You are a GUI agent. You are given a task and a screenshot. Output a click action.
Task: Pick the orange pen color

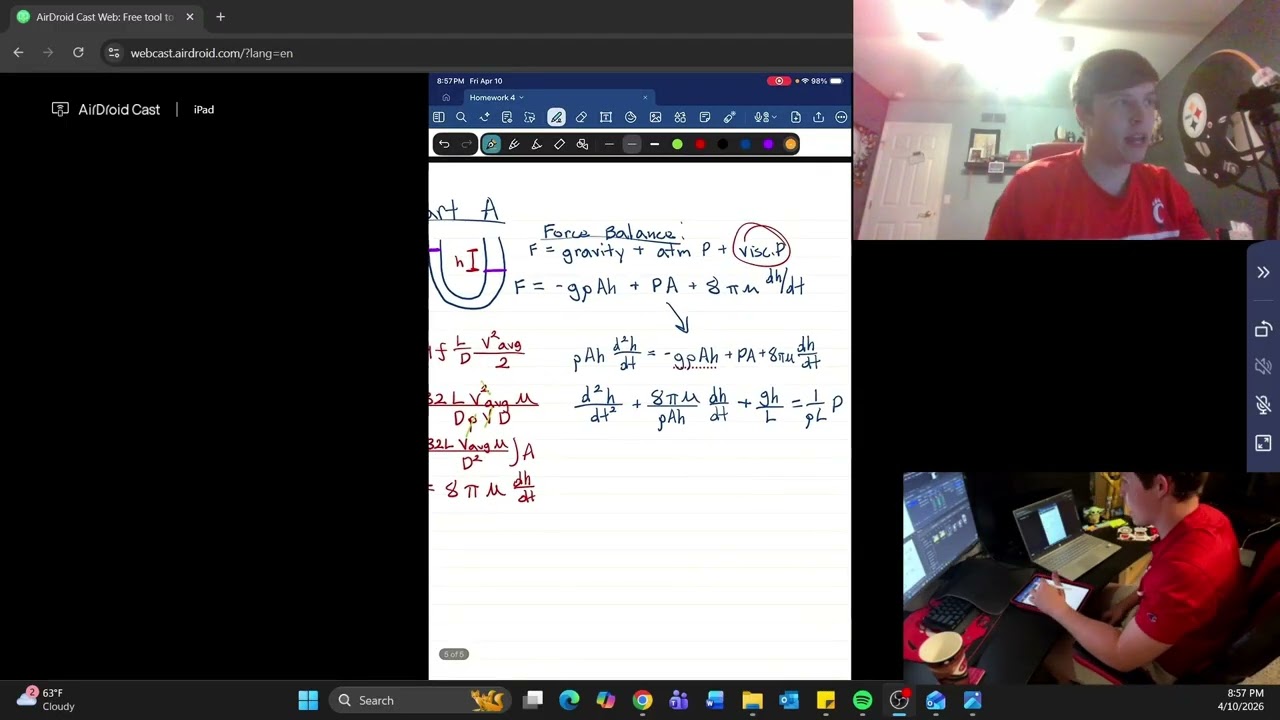[x=790, y=144]
